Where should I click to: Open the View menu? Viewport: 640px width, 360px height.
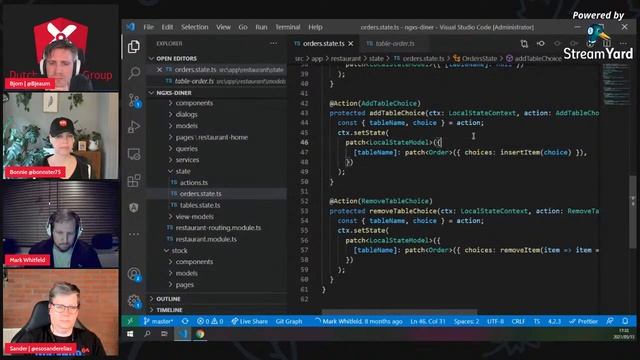point(223,27)
